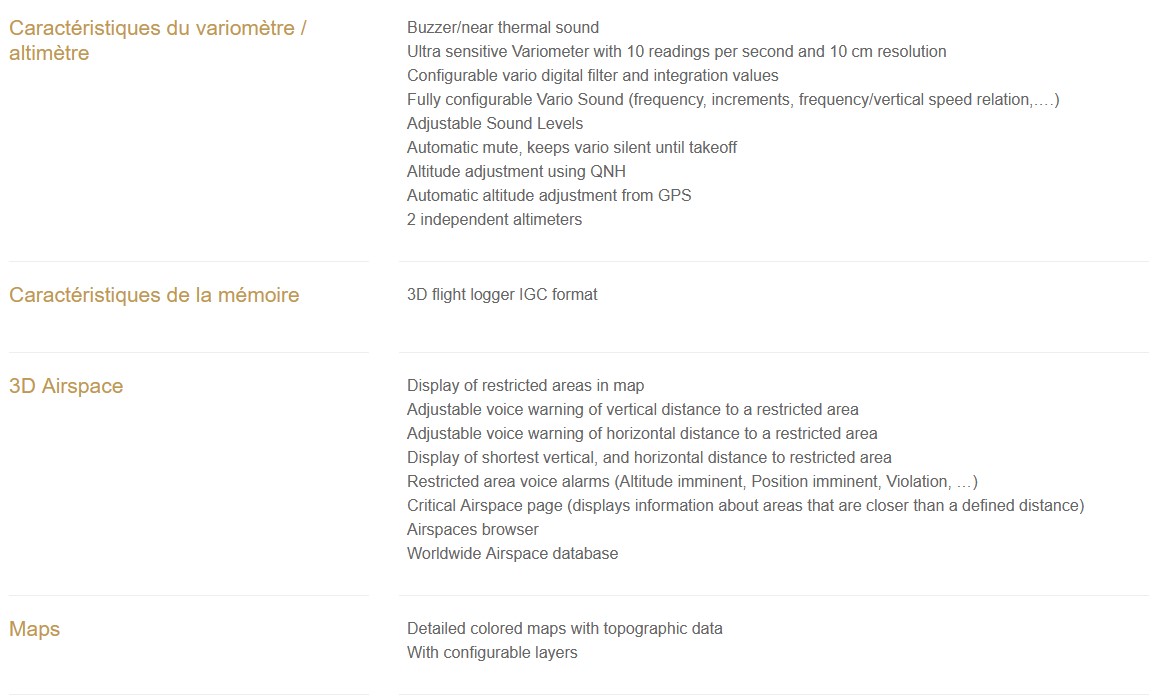This screenshot has width=1167, height=696.
Task: Click 'Ultra sensitive Variometer' specification text
Action: tap(677, 51)
